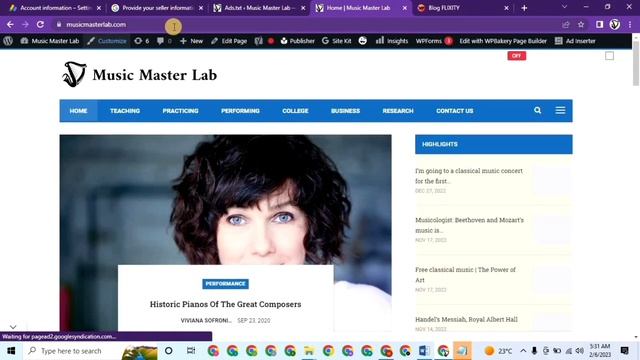The image size is (640, 360).
Task: Open the notification center icon
Action: (624, 351)
